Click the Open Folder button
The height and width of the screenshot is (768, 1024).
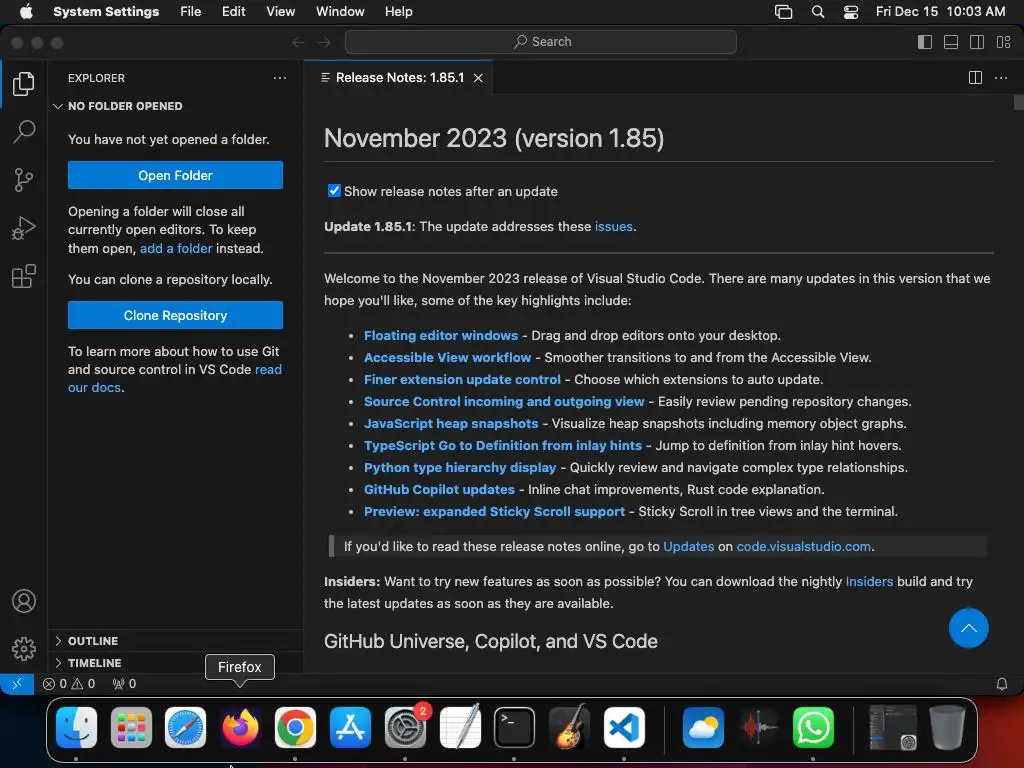click(175, 175)
